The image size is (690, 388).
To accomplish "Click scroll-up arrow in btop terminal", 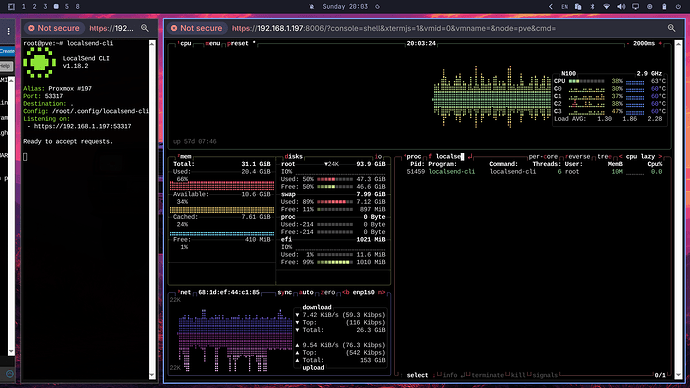I will coord(679,44).
